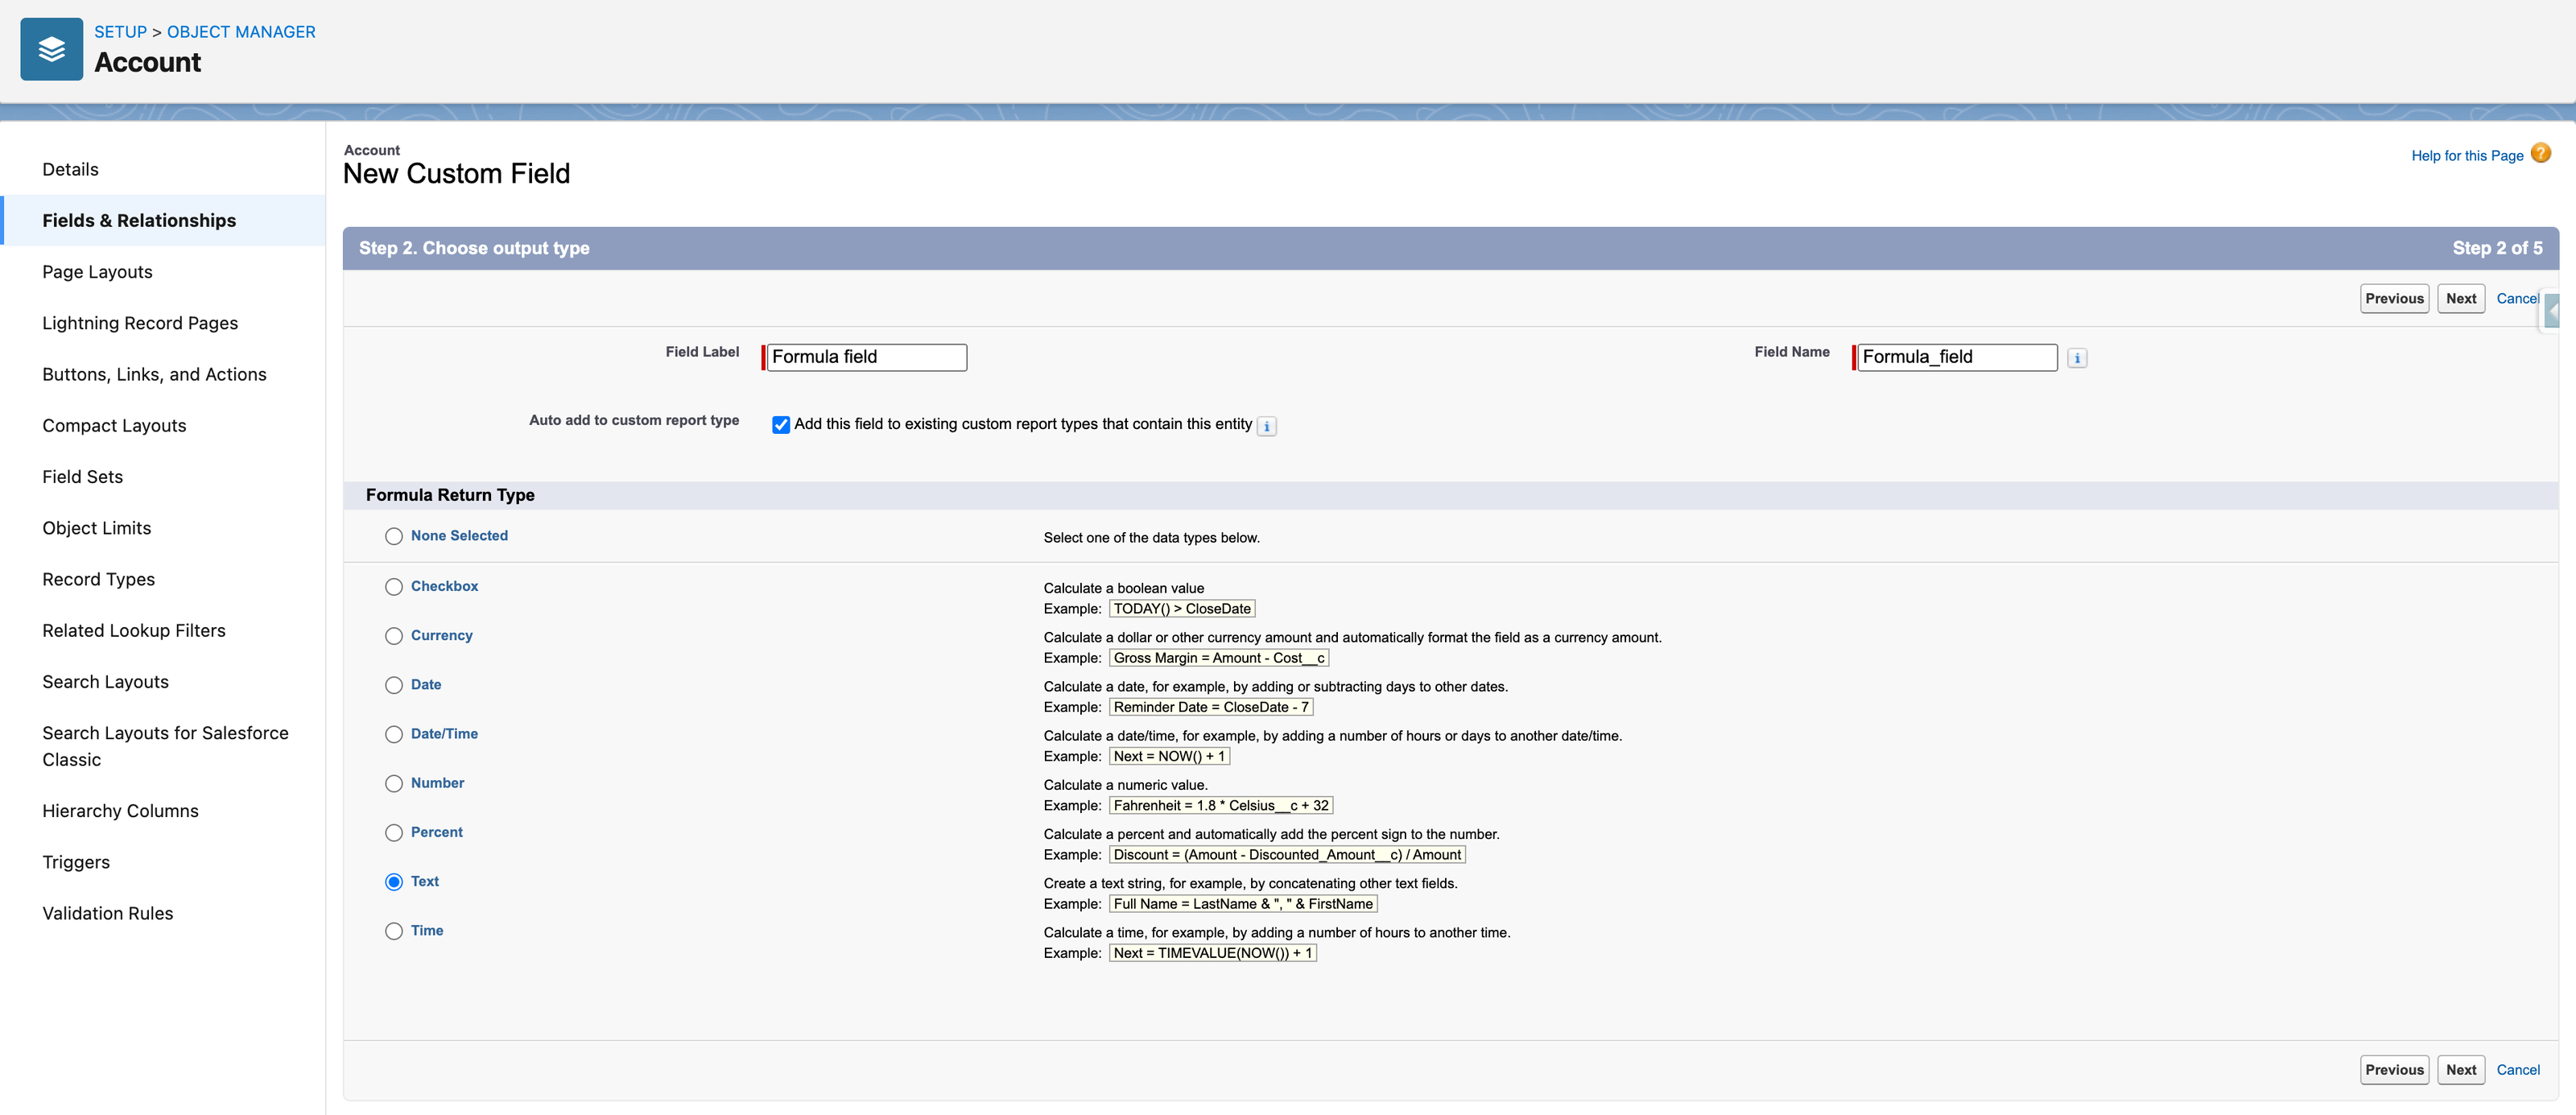This screenshot has height=1115, width=2576.
Task: Click the Object Manager layers icon
Action: point(51,49)
